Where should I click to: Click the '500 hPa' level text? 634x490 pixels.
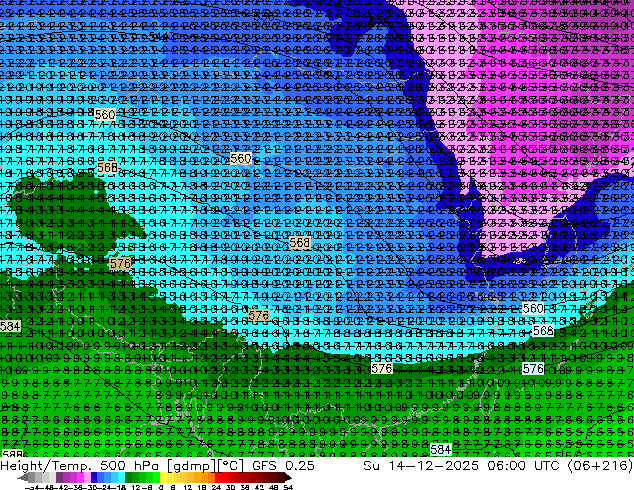point(129,465)
